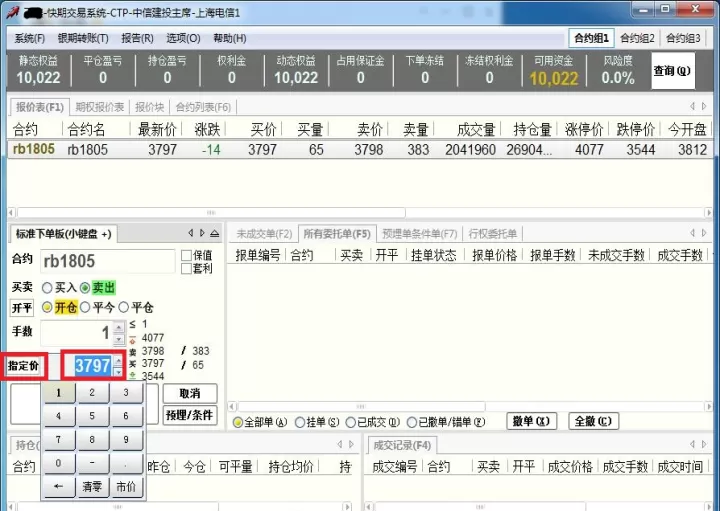
Task: Open the 帮助(H) menu
Action: (x=230, y=38)
